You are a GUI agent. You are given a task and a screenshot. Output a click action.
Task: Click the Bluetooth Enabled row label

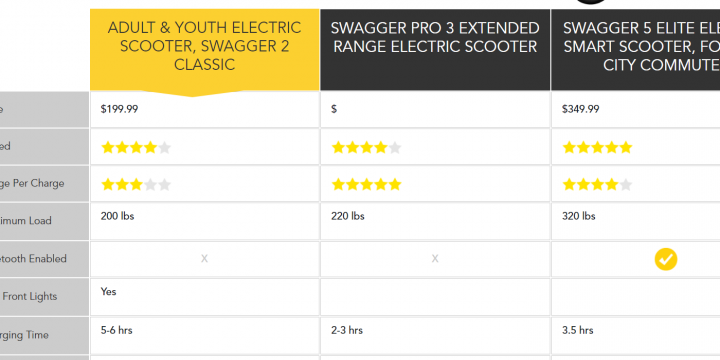click(33, 259)
